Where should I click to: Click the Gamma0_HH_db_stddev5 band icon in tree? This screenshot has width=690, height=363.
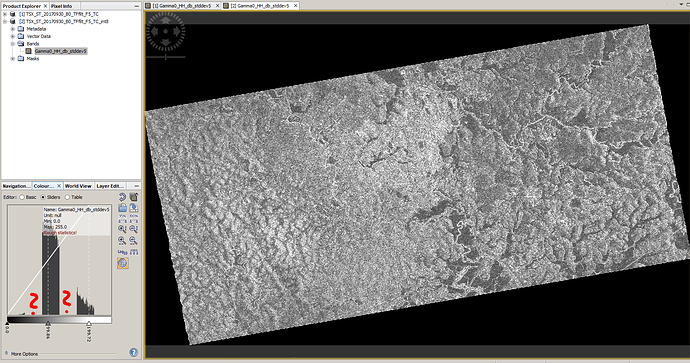coord(29,51)
